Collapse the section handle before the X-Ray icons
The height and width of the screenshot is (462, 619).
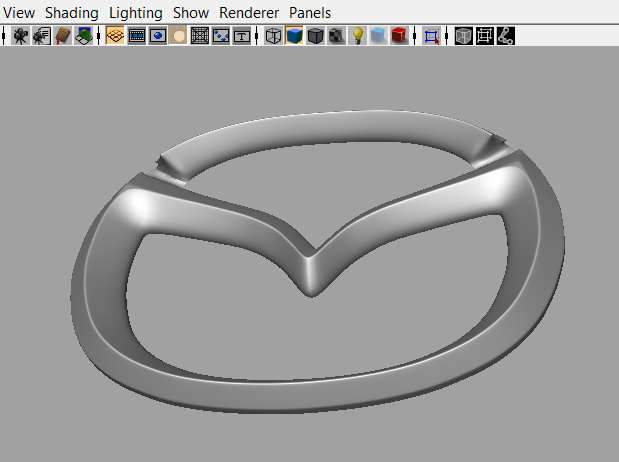[446, 36]
